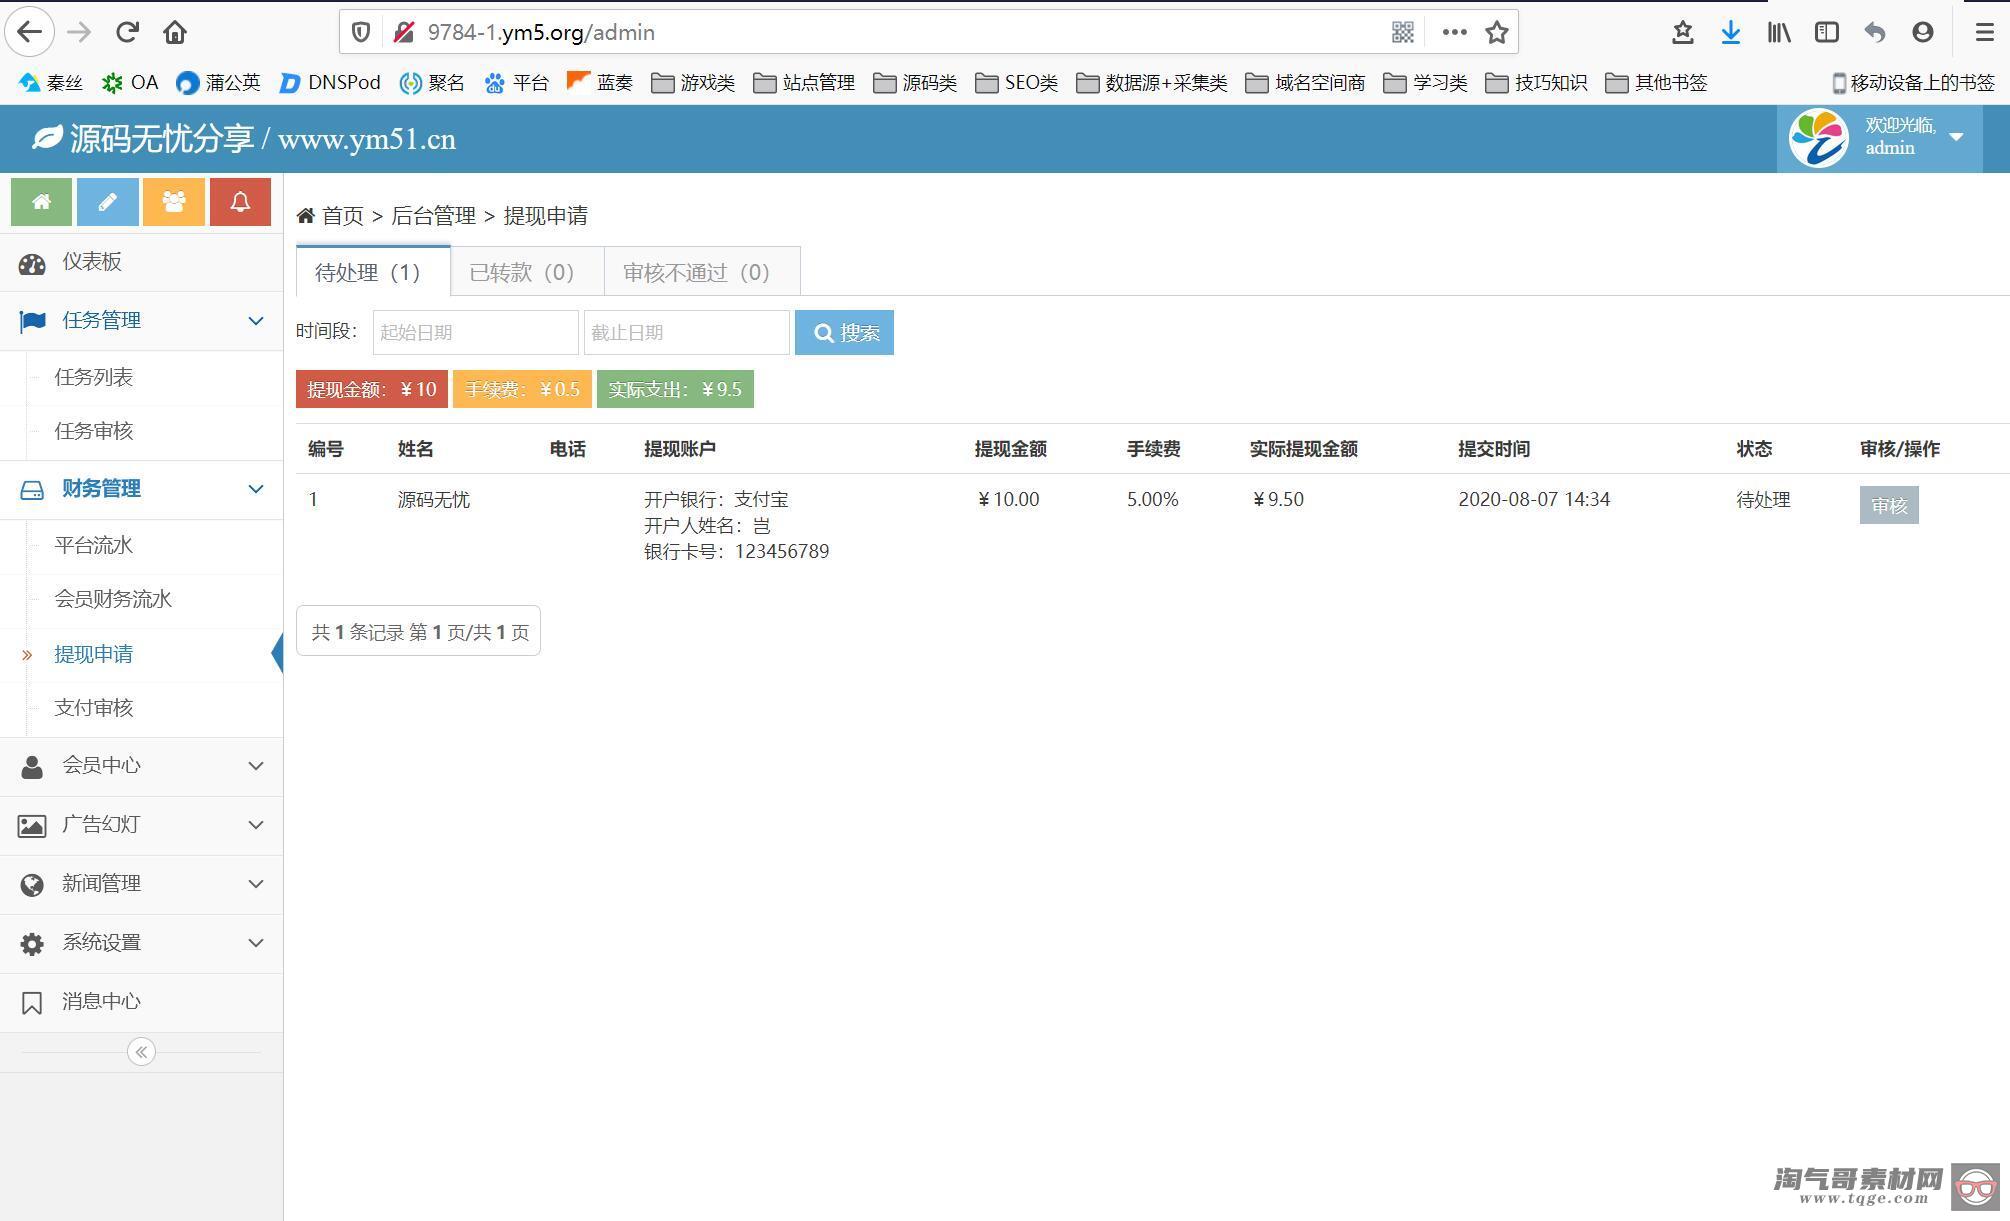2010x1221 pixels.
Task: Click the tracking protection shield icon
Action: click(x=361, y=32)
